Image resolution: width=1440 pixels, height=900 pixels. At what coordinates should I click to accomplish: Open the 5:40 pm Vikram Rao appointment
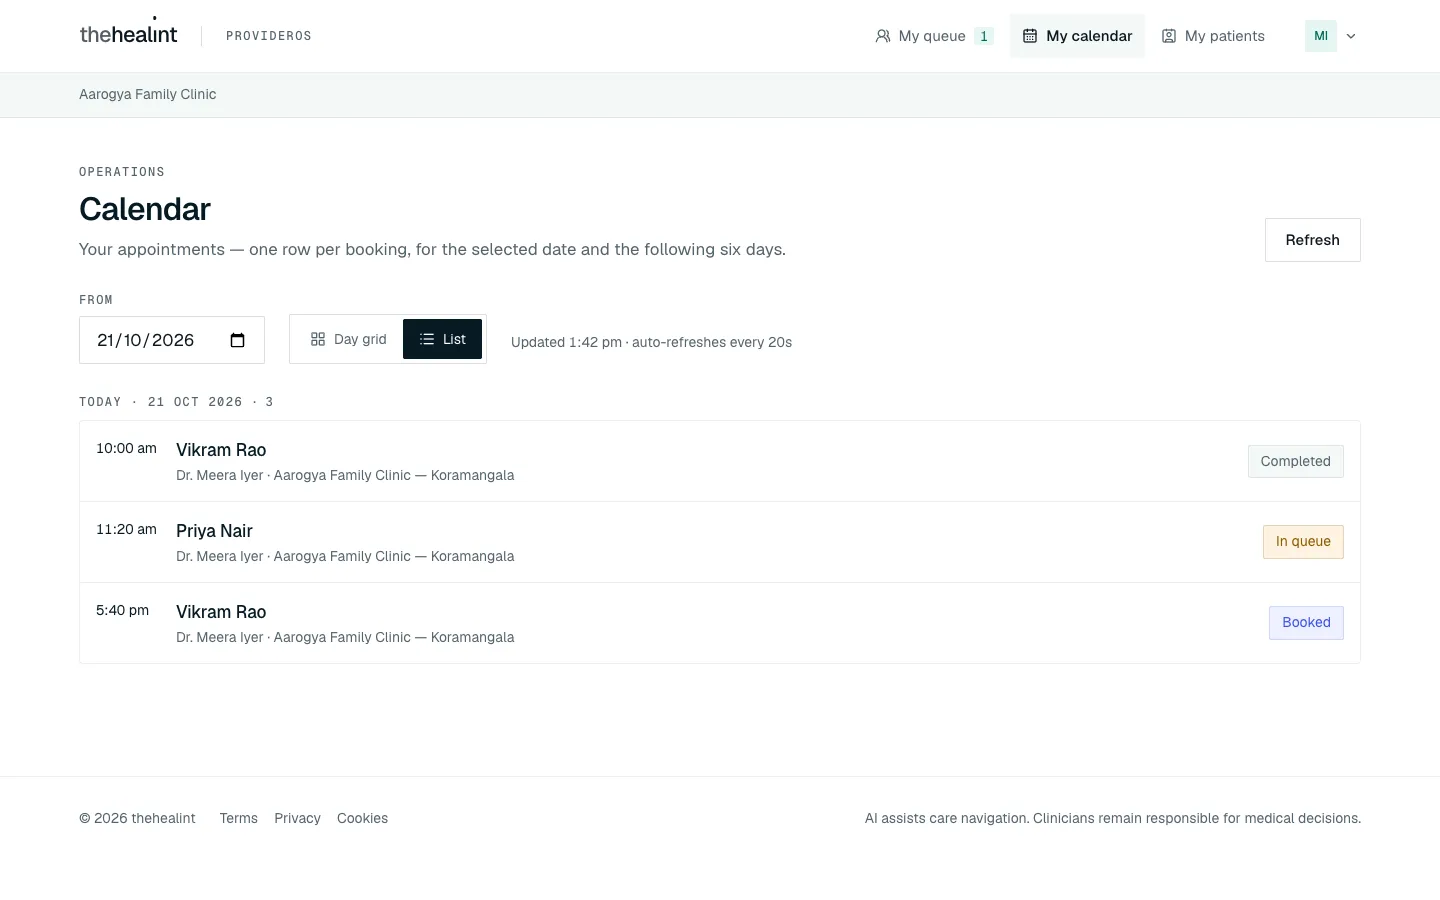pos(720,623)
